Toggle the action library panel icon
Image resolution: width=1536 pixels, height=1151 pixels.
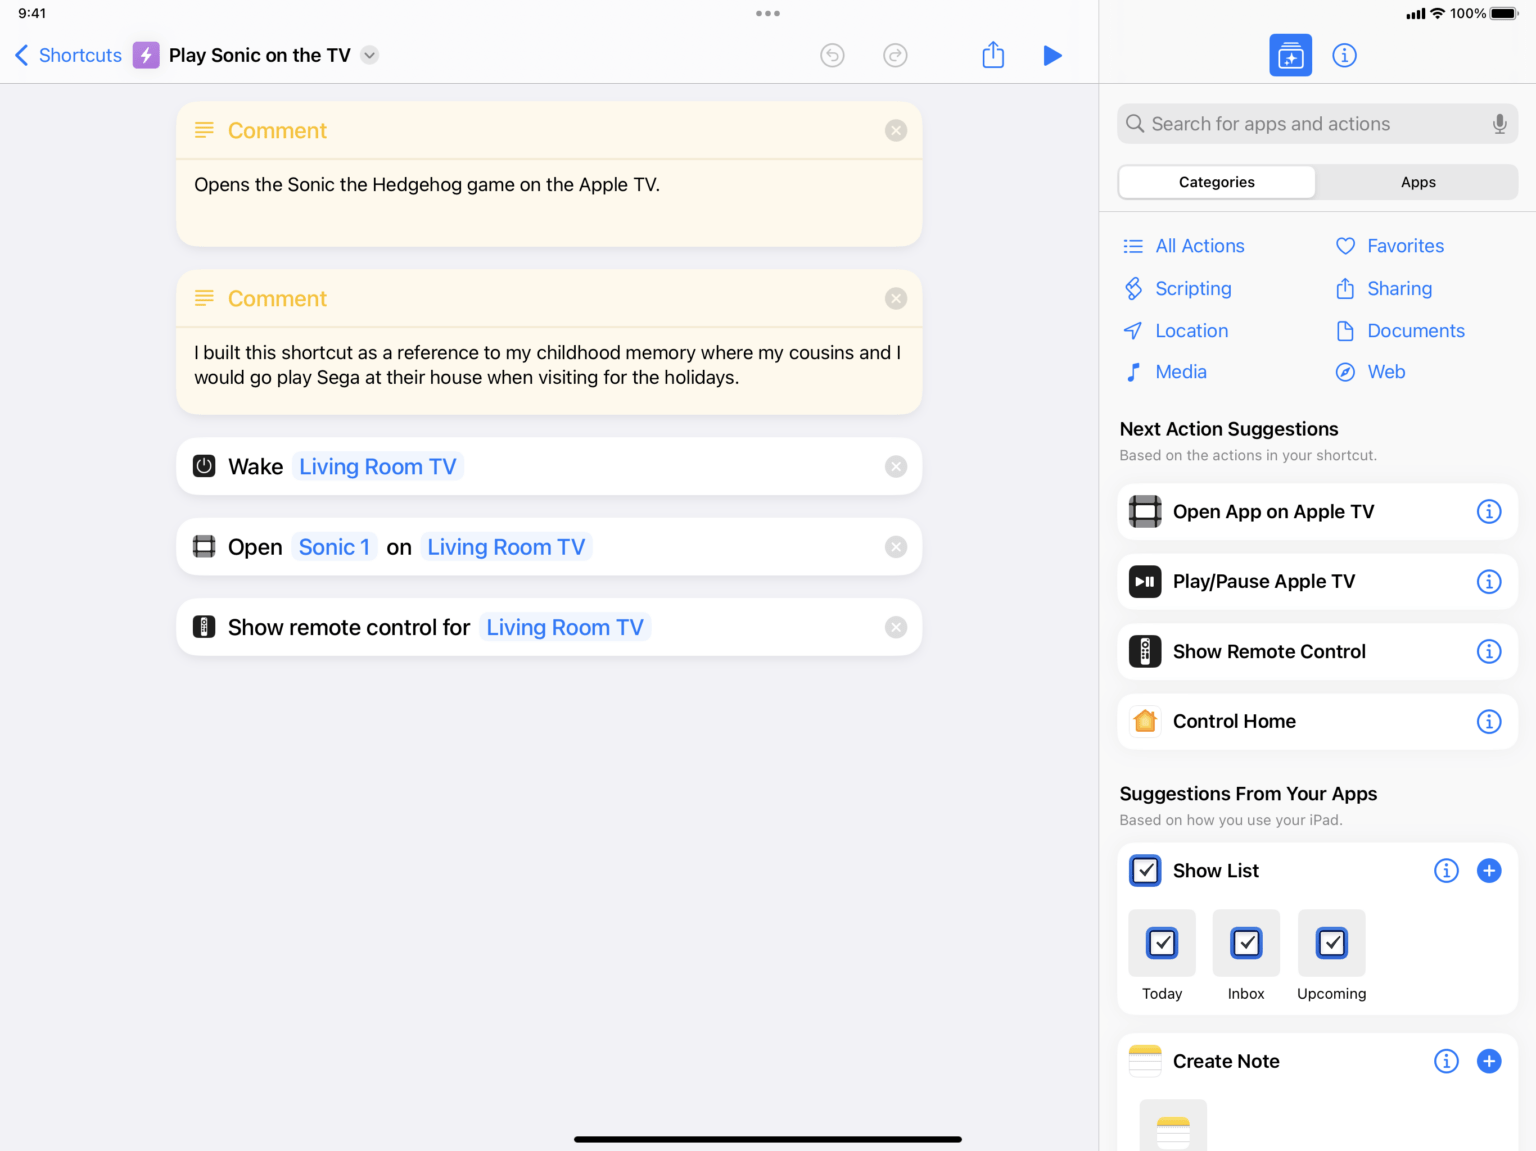(x=1290, y=56)
